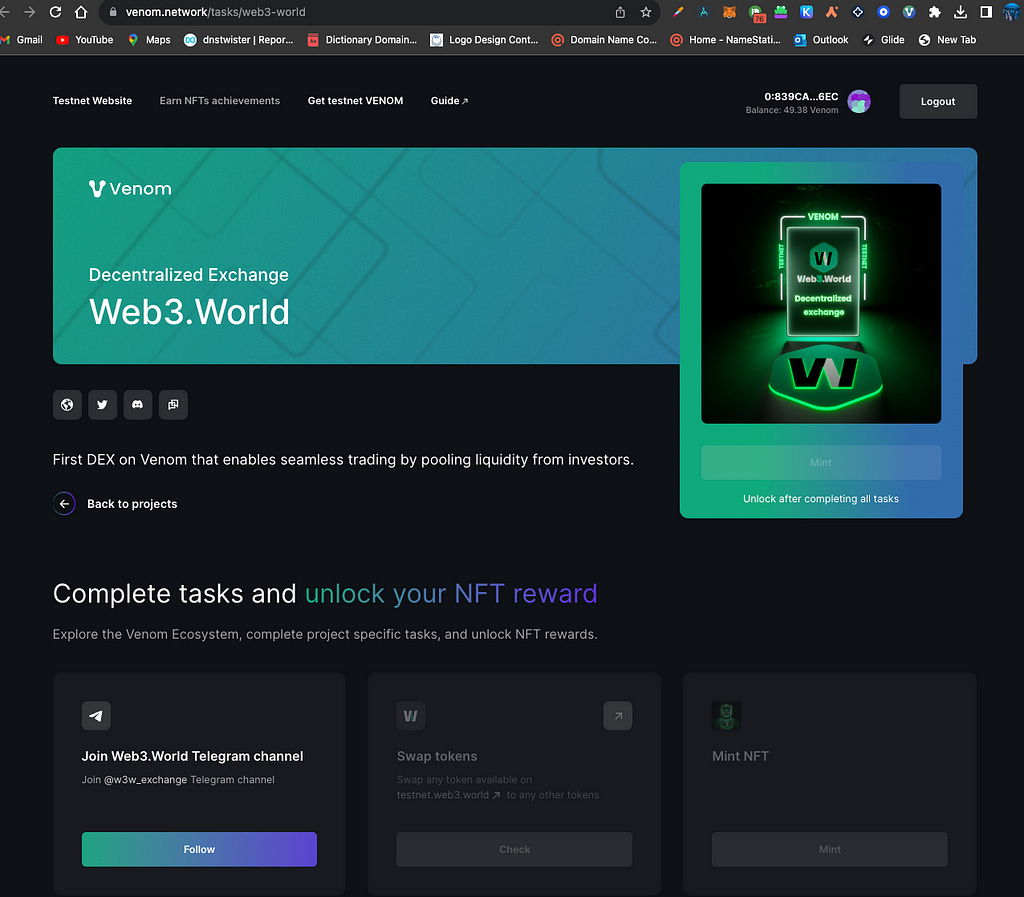
Task: Click wallet avatar next to balance
Action: click(859, 101)
